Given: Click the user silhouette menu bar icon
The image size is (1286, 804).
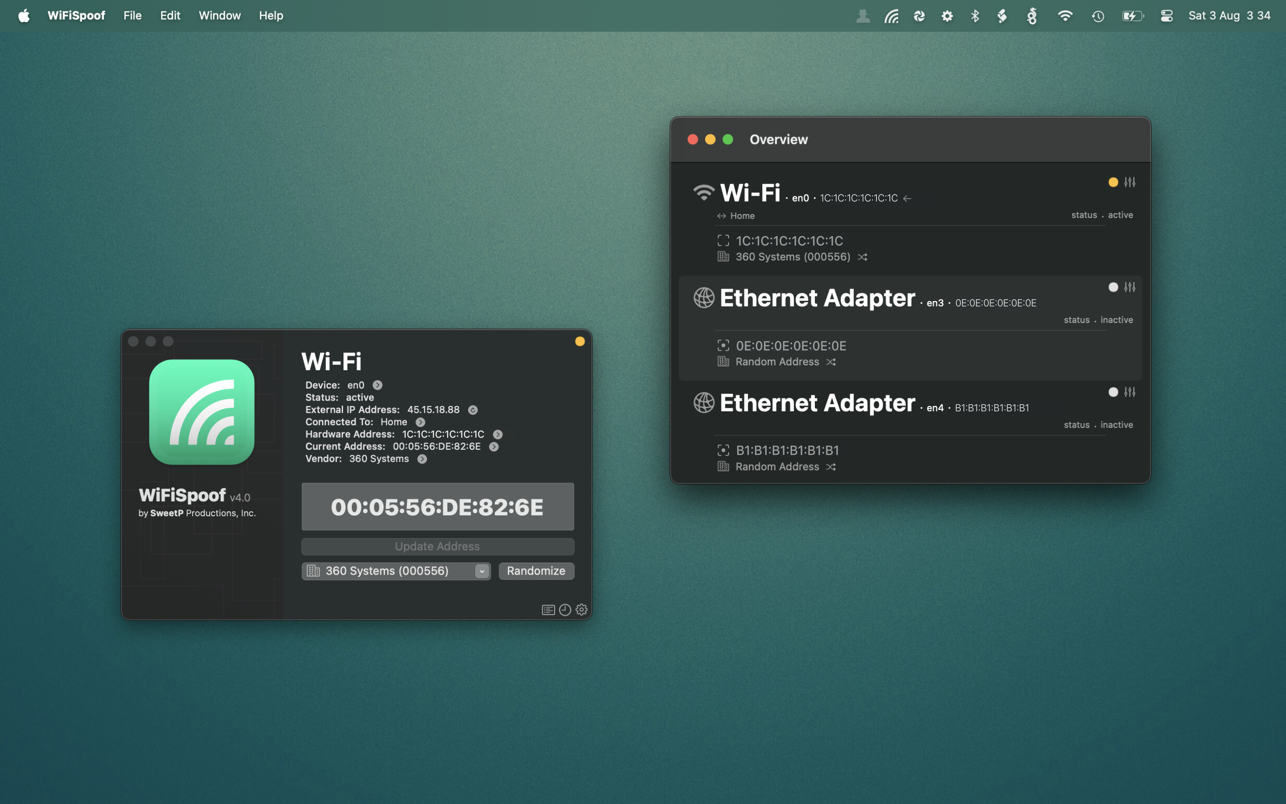Looking at the screenshot, I should 862,16.
